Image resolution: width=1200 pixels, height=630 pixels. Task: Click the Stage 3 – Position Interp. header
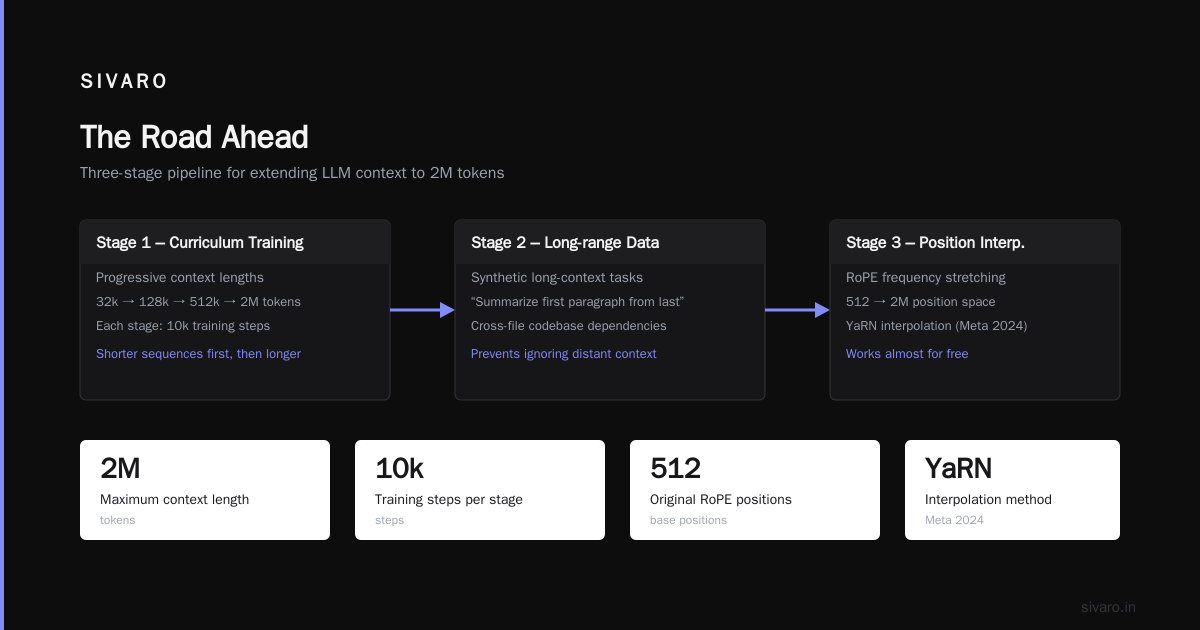tap(935, 242)
